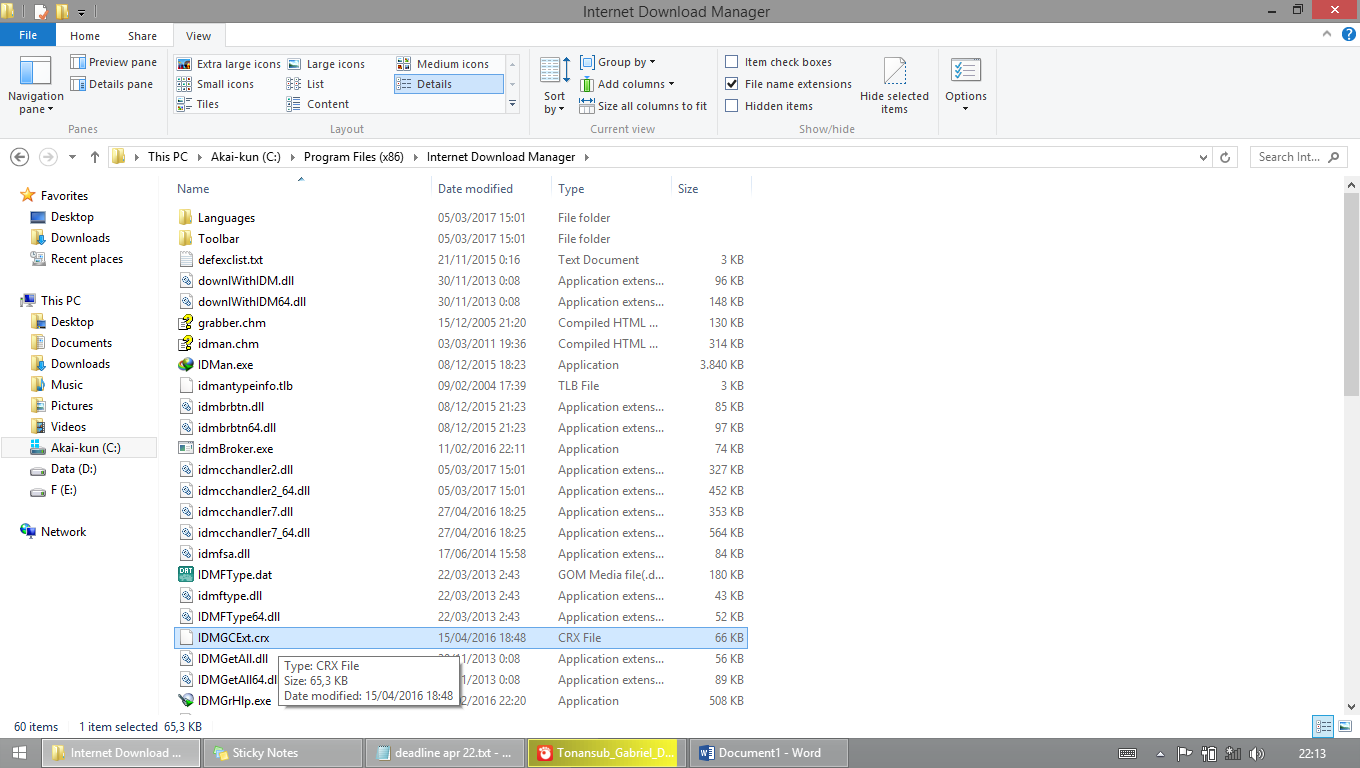Click Hide selected items button

[x=894, y=86]
